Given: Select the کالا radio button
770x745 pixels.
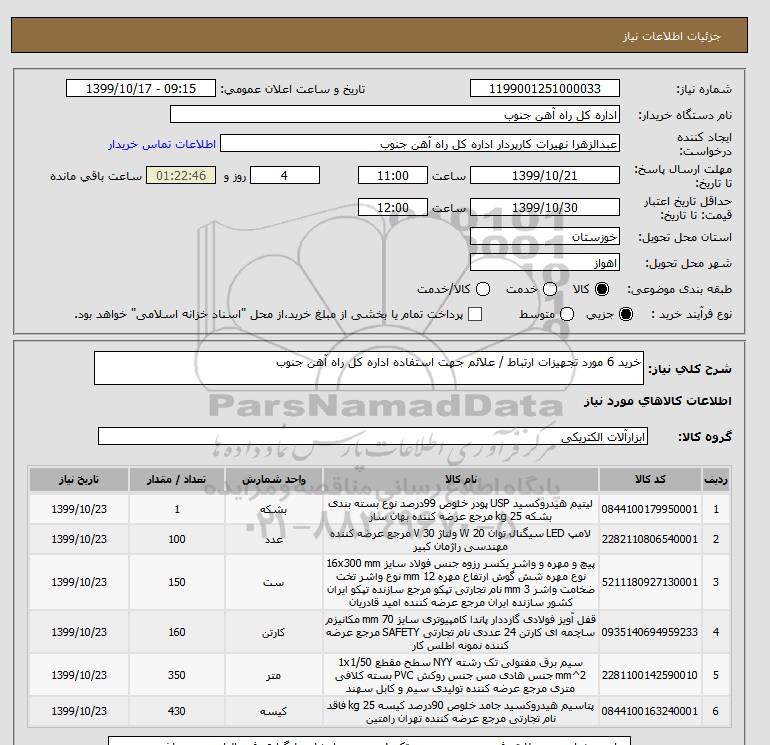Looking at the screenshot, I should 602,289.
